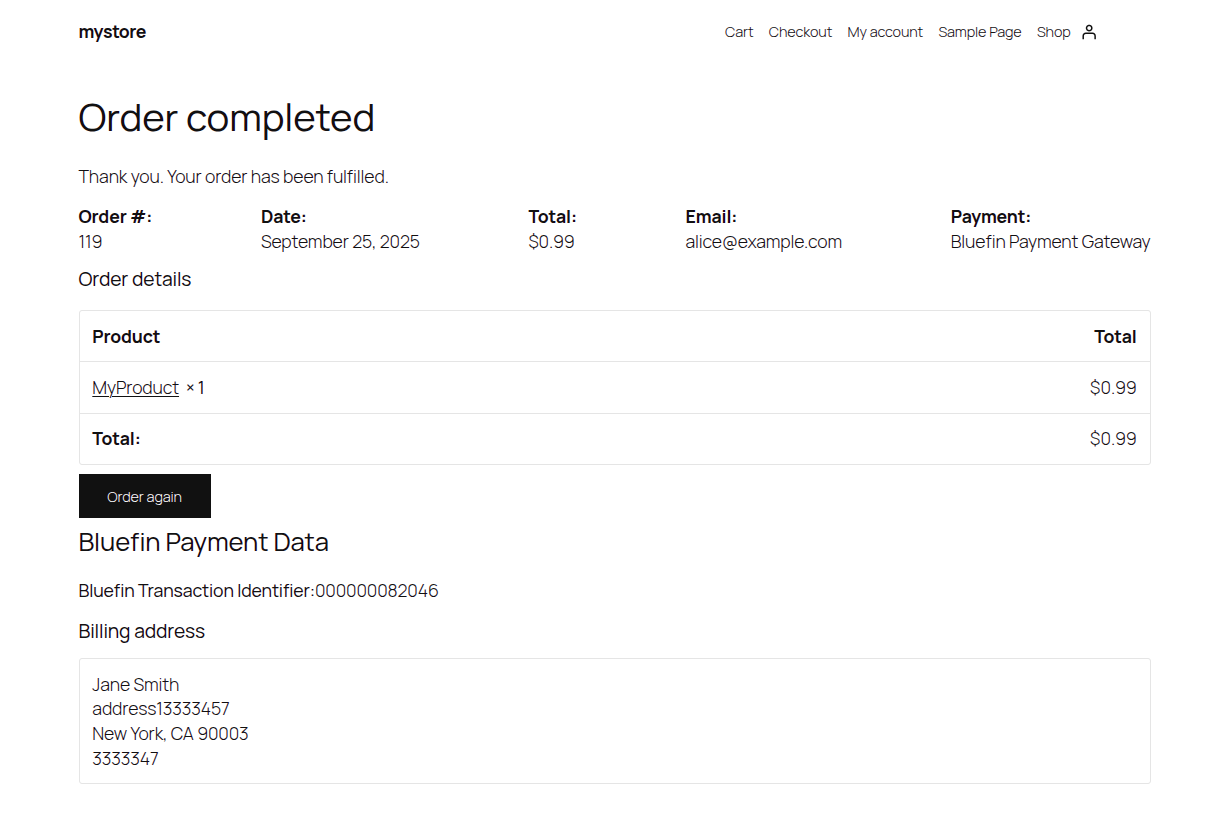Open the MyProduct product link
The height and width of the screenshot is (830, 1206).
[x=135, y=387]
